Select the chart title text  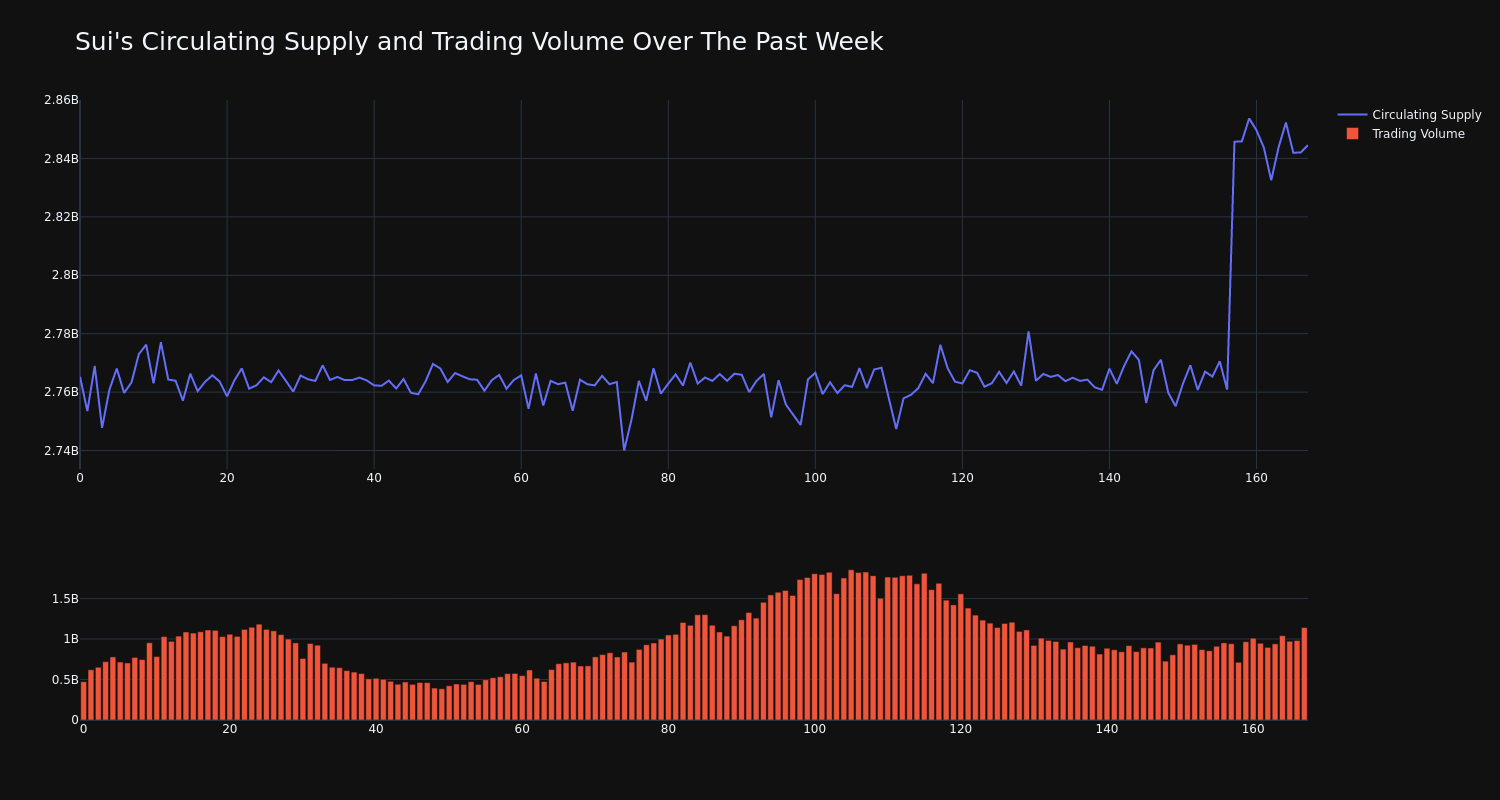click(479, 42)
